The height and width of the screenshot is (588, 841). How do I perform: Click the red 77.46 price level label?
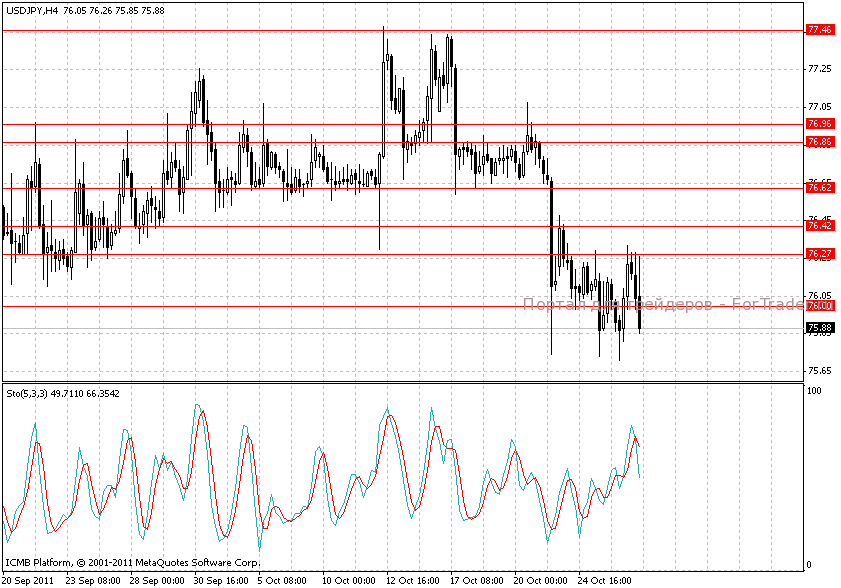(820, 30)
